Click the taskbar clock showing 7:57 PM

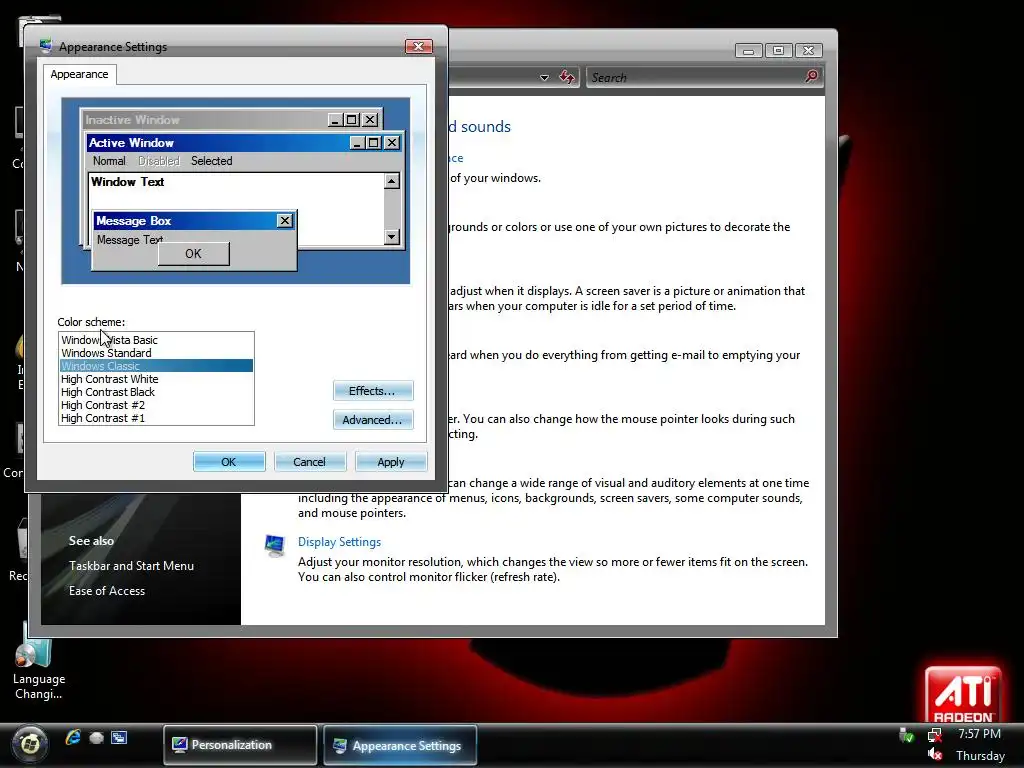tap(979, 734)
